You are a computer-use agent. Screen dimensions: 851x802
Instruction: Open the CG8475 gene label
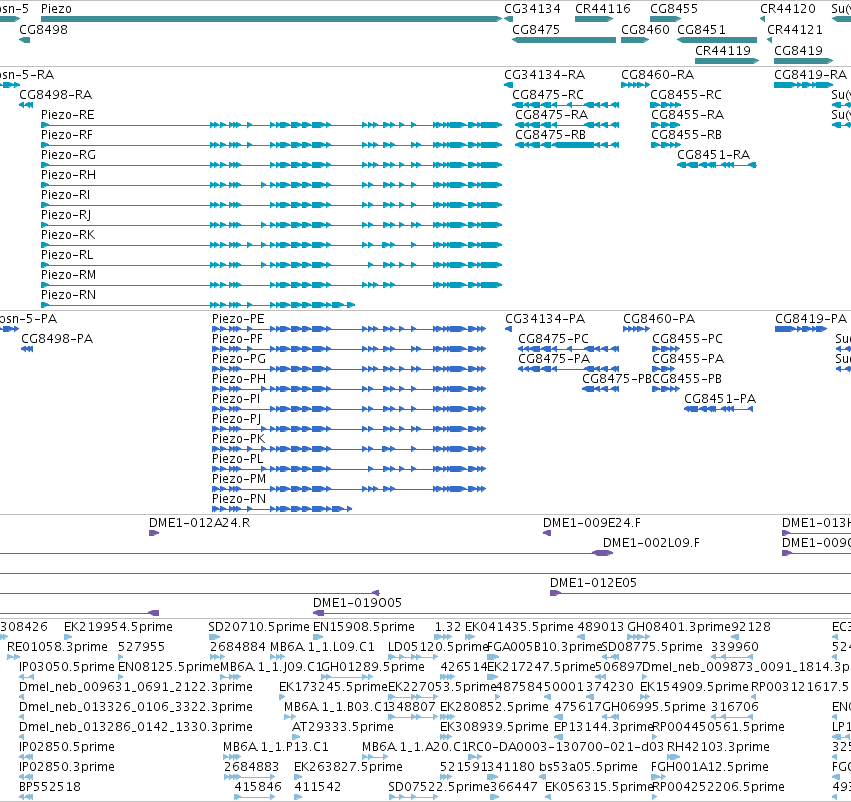click(536, 29)
